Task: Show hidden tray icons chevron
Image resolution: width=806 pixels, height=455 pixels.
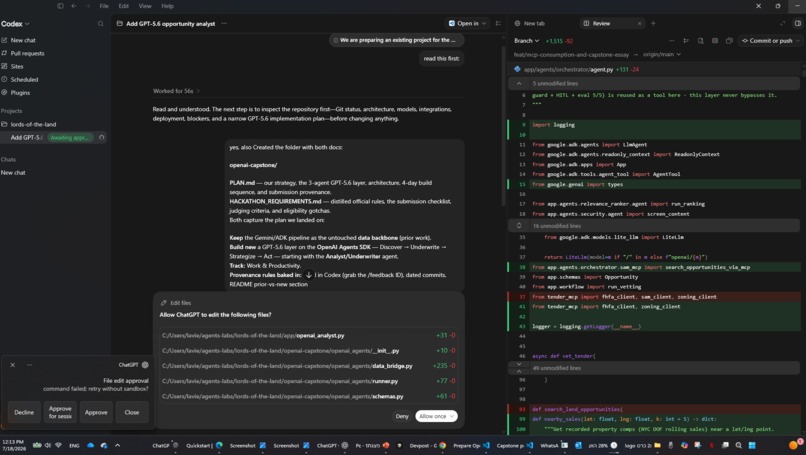Action: pos(118,446)
